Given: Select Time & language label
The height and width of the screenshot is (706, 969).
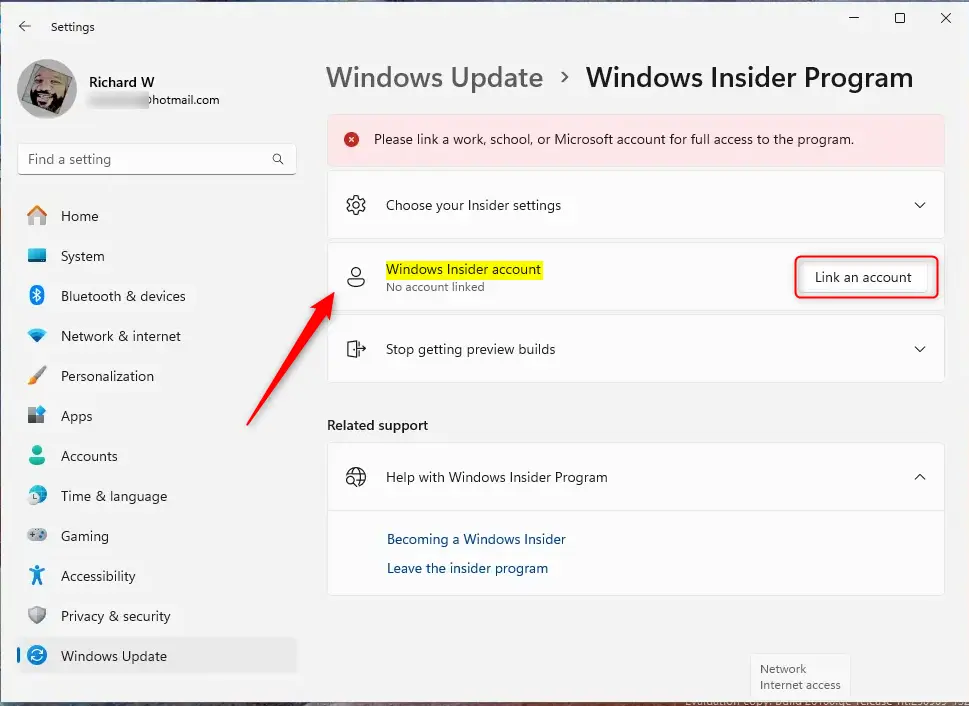Looking at the screenshot, I should (114, 496).
